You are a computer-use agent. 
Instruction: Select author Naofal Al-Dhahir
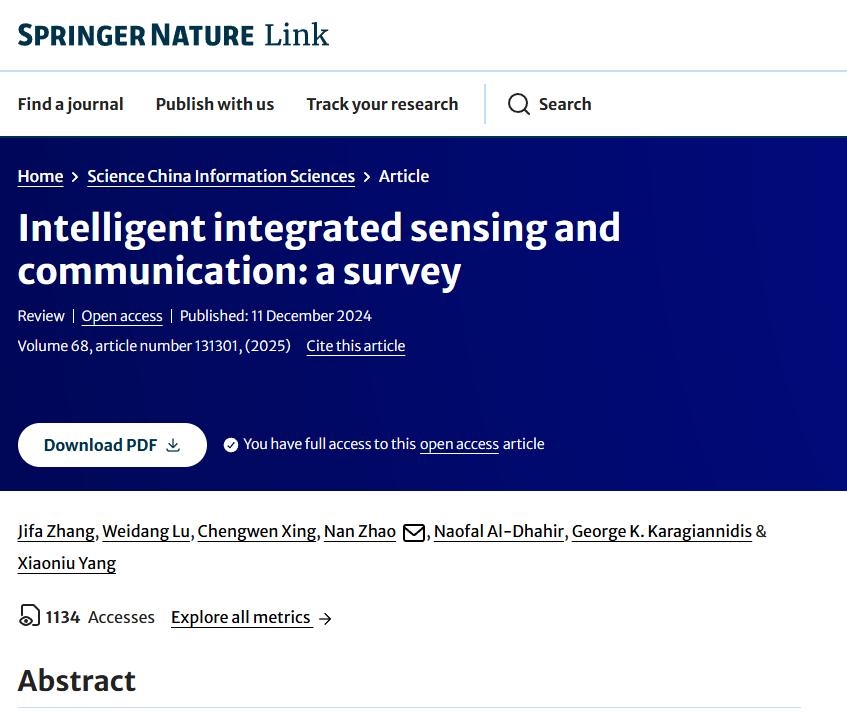pos(499,531)
